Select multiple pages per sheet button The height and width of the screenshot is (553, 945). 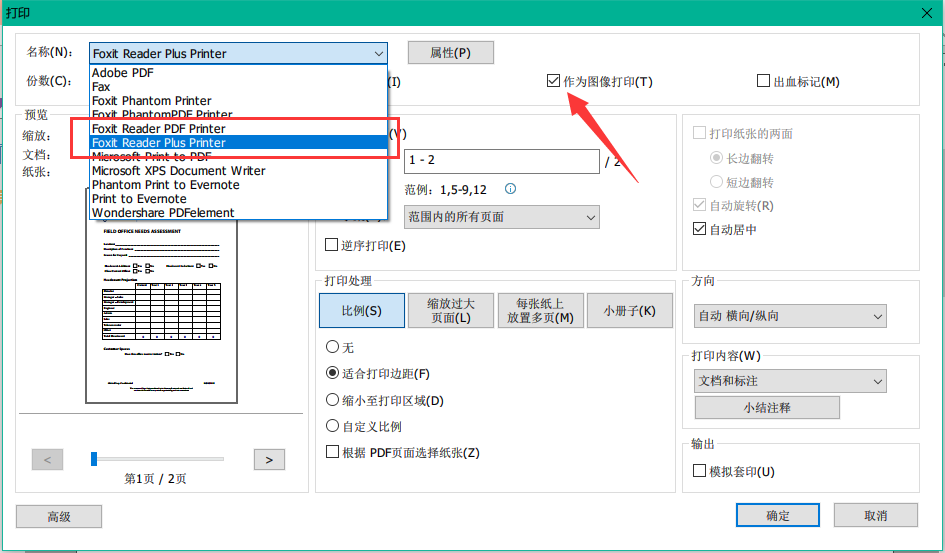click(541, 310)
